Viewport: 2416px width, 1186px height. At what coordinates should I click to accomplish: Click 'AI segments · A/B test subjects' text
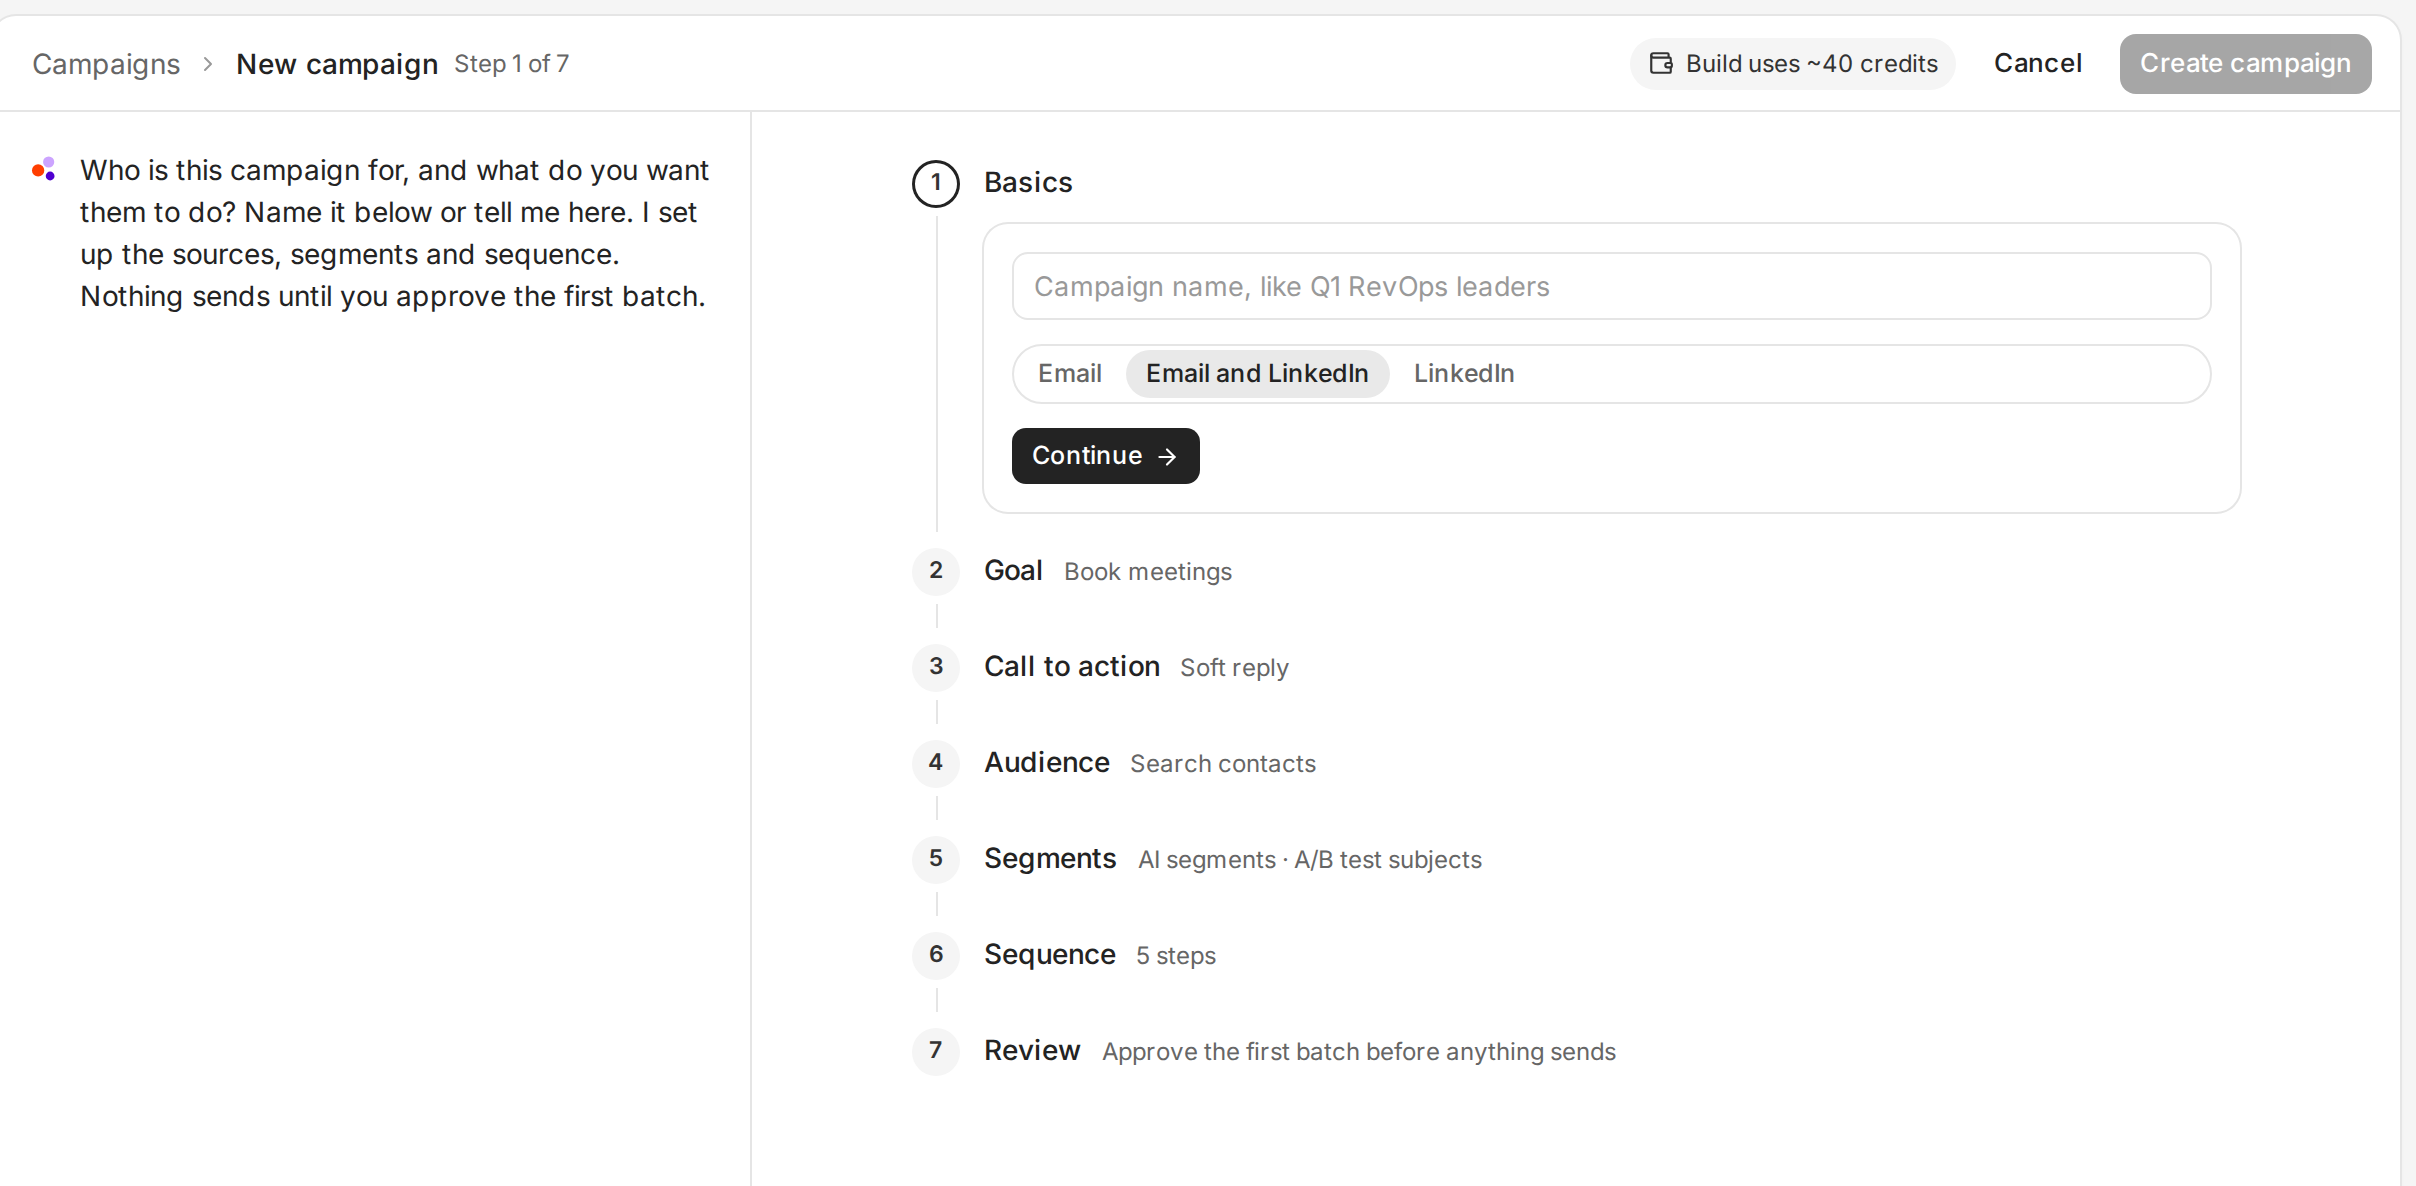(1310, 860)
